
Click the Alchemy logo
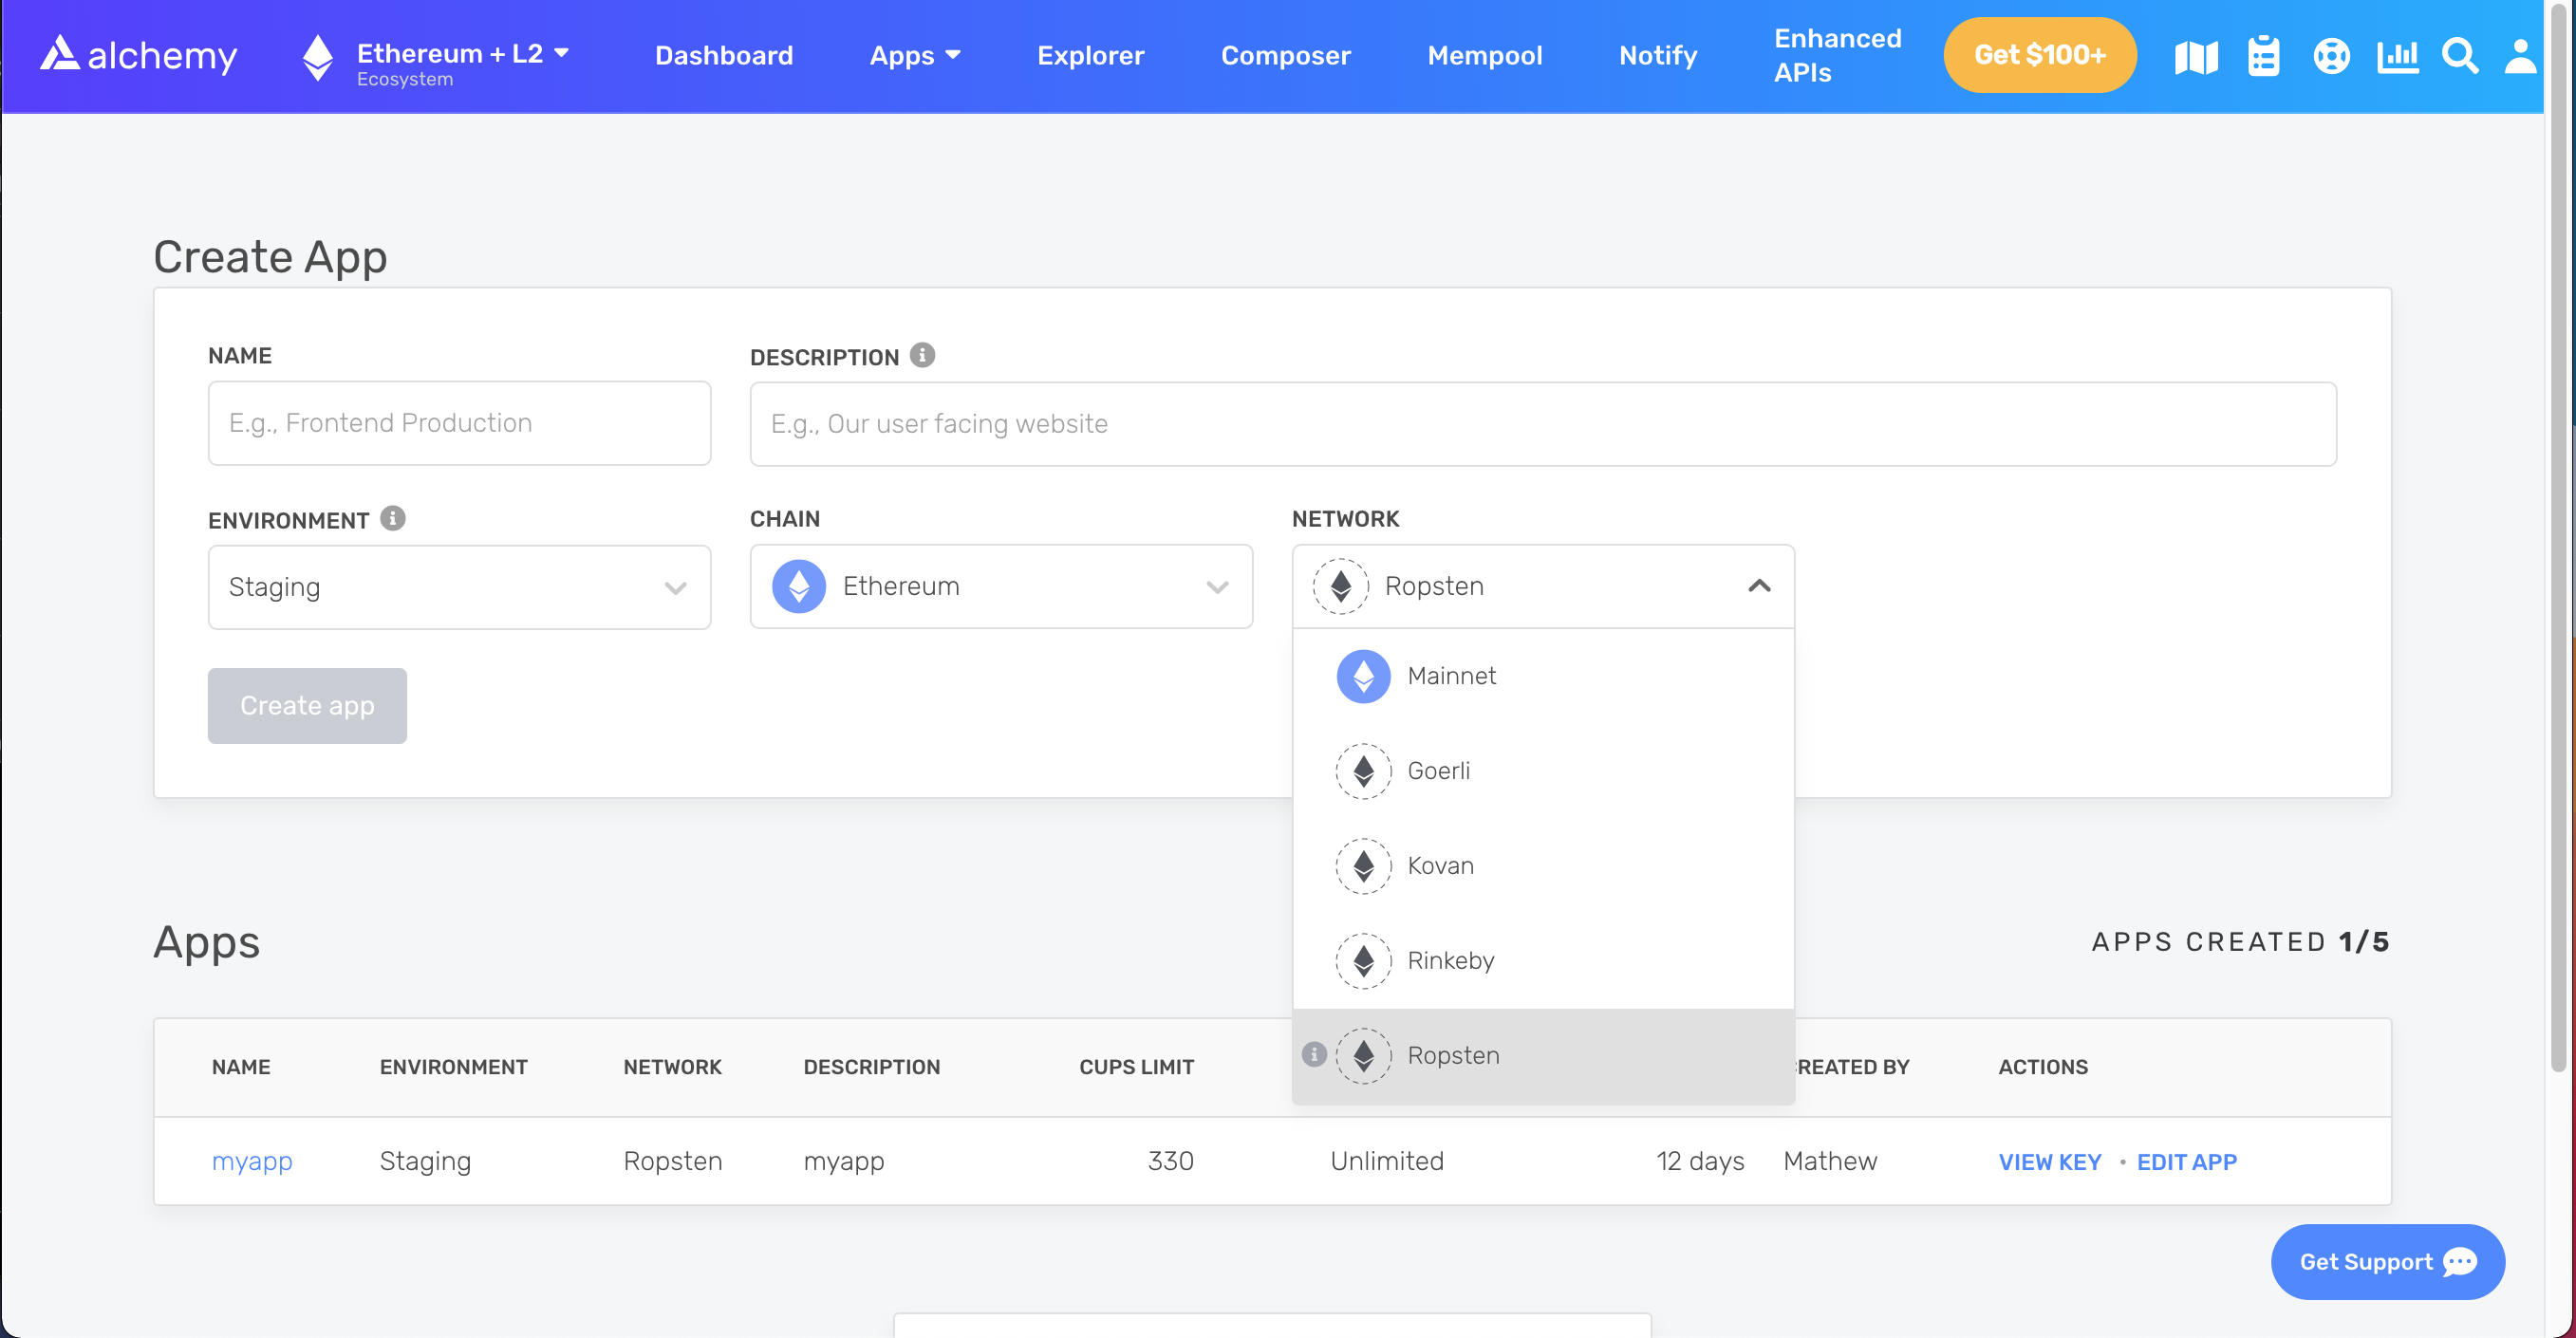click(x=138, y=55)
